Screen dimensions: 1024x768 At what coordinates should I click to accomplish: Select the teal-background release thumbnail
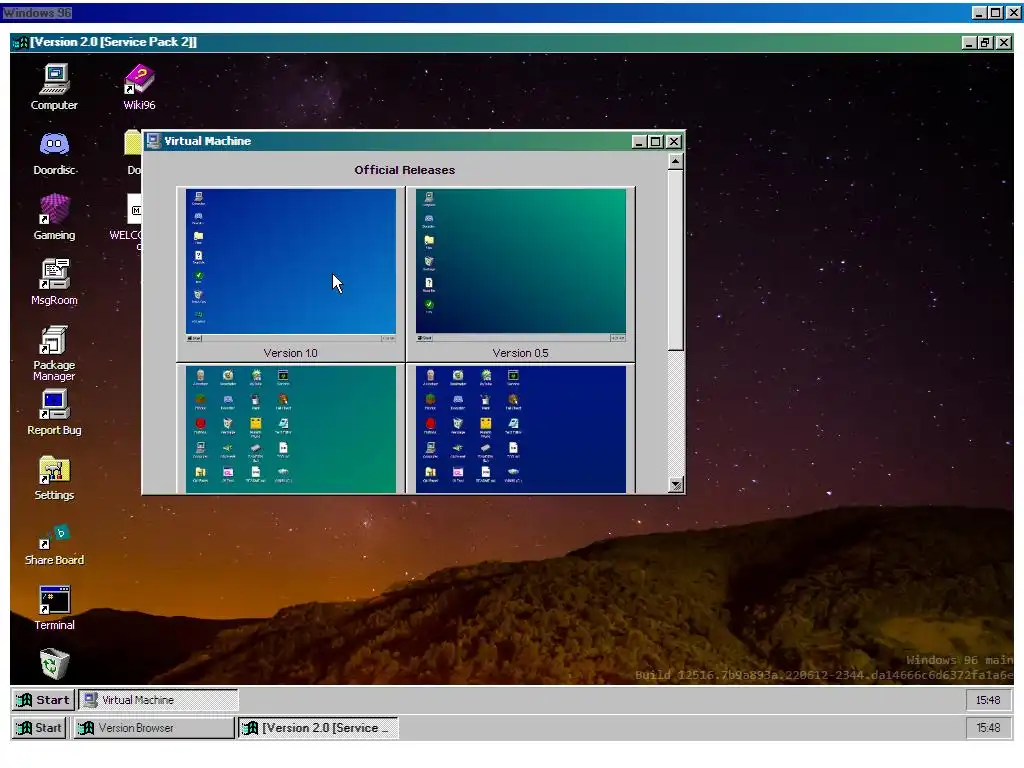click(x=291, y=429)
